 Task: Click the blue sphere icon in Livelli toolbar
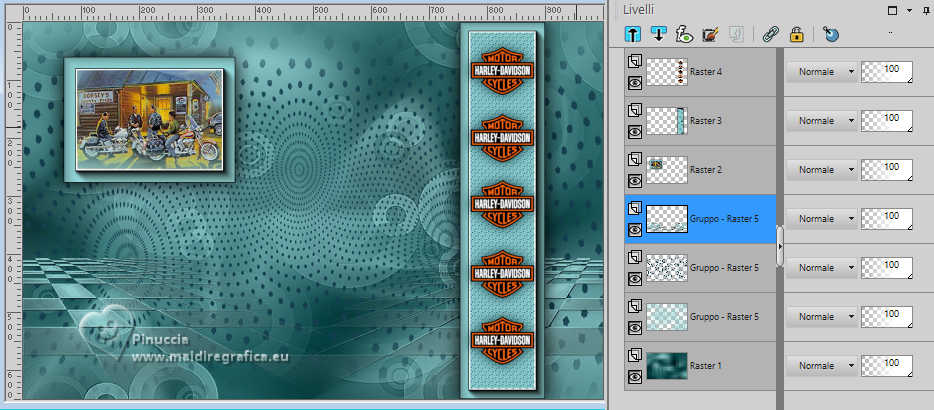[x=830, y=35]
